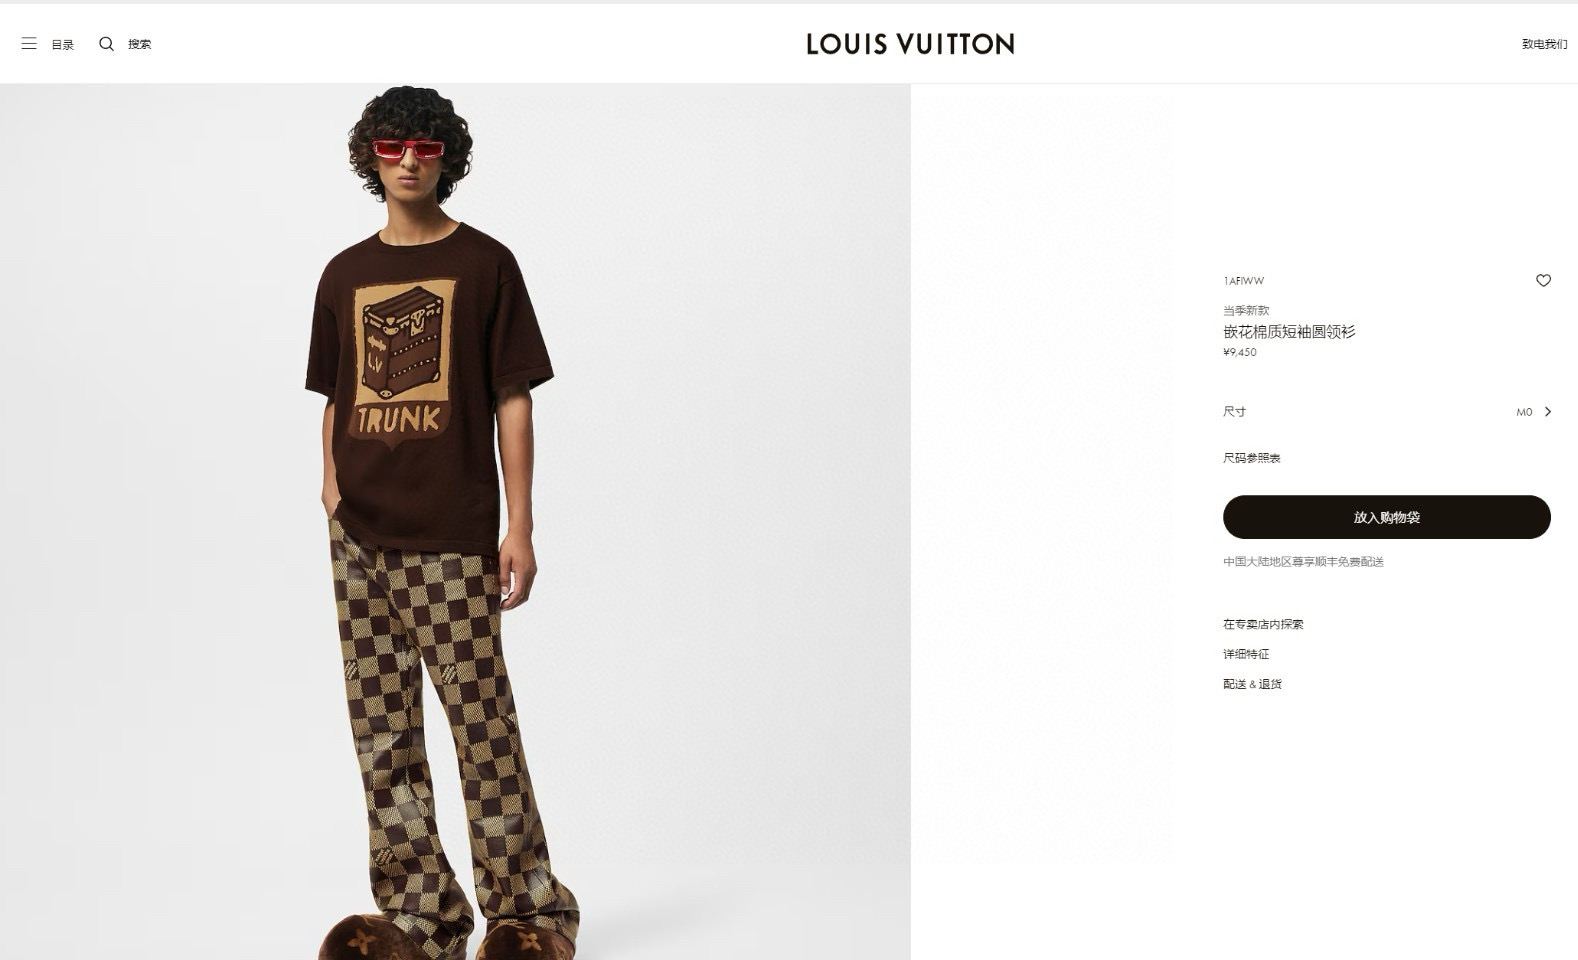Open the 尺寸 size row

tap(1387, 412)
